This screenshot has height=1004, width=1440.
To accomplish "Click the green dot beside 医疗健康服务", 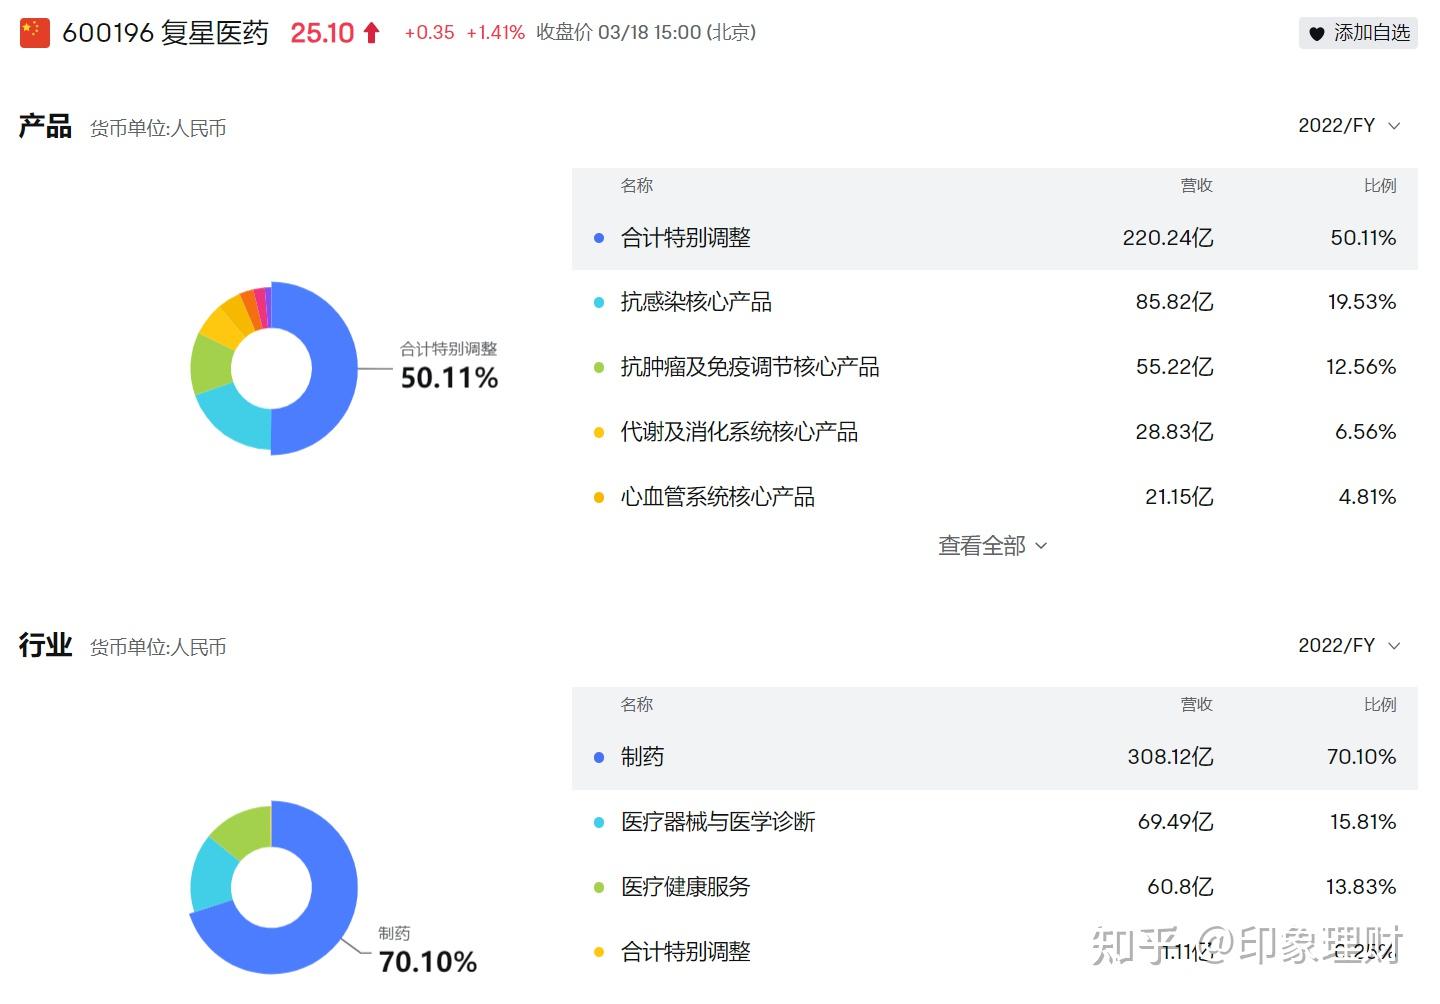I will coord(599,888).
